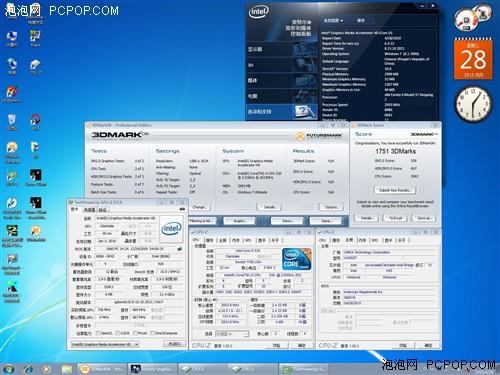Click the To Excel button in 3DMark Score
The image size is (500, 375).
(395, 218)
